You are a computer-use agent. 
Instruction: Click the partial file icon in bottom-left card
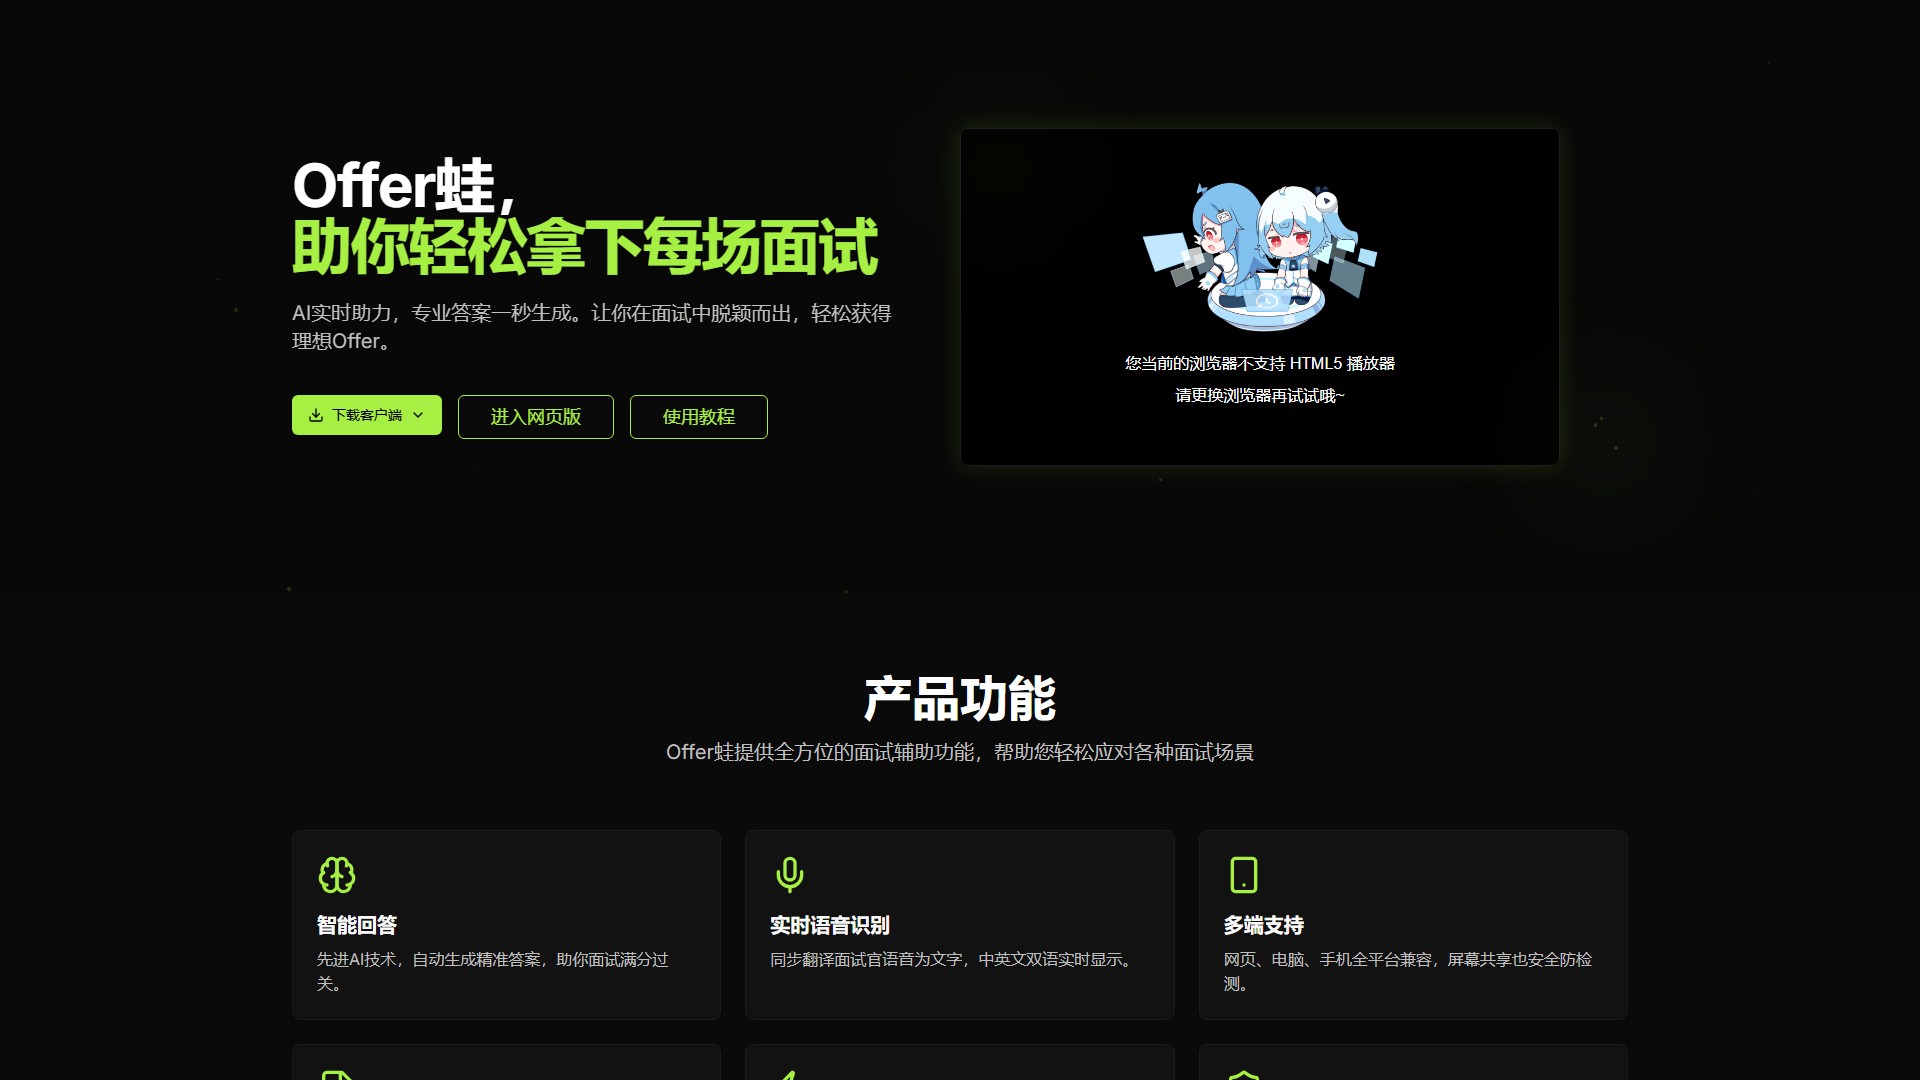tap(337, 1075)
